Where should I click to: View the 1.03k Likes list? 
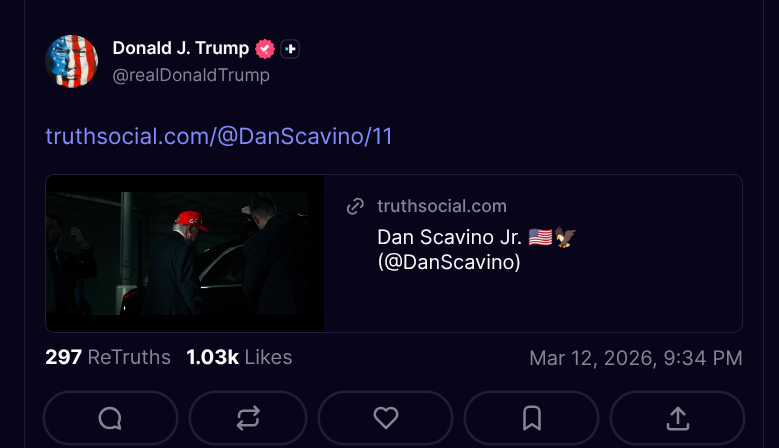(239, 357)
